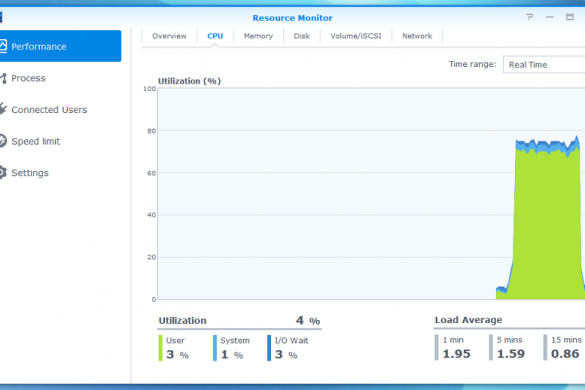This screenshot has height=390, width=585.
Task: Click the Connected Users label in sidebar
Action: (49, 110)
